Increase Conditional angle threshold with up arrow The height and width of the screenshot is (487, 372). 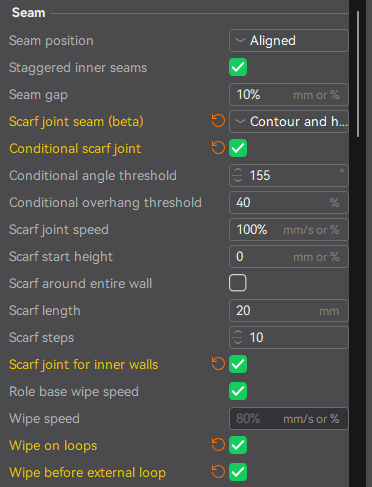tap(238, 171)
